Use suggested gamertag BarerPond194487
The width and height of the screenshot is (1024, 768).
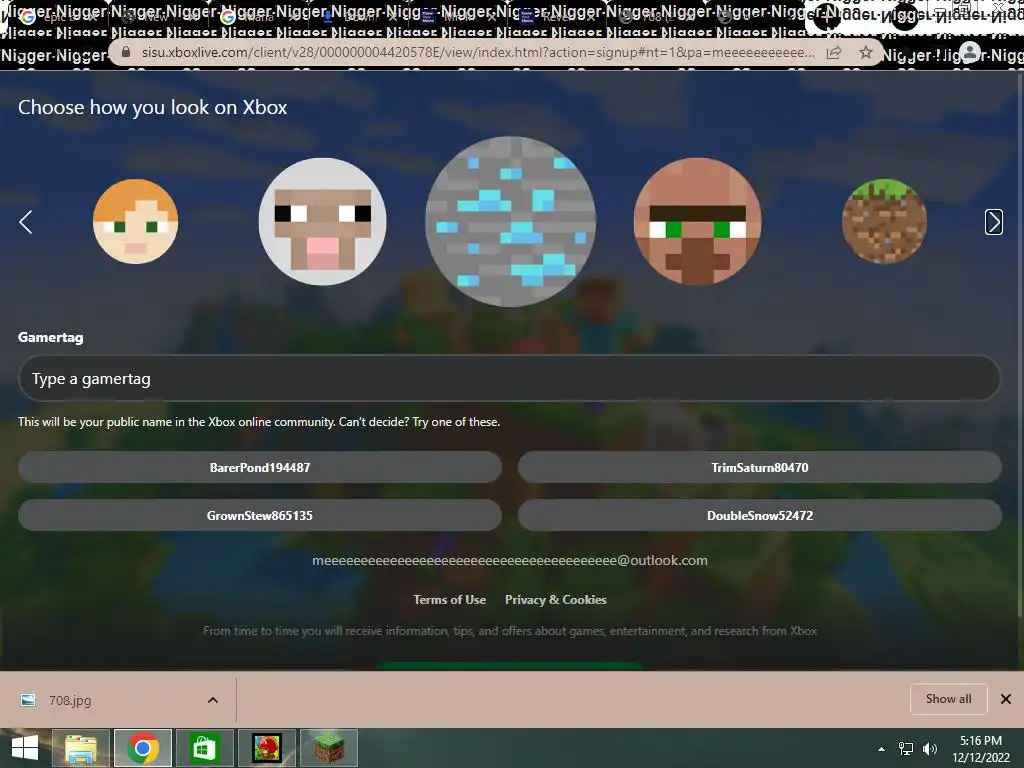click(x=260, y=468)
